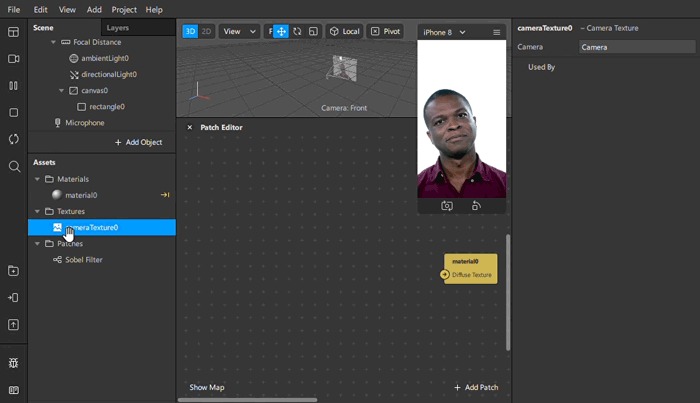This screenshot has width=700, height=403.
Task: Close the Patch Editor with X
Action: [190, 127]
